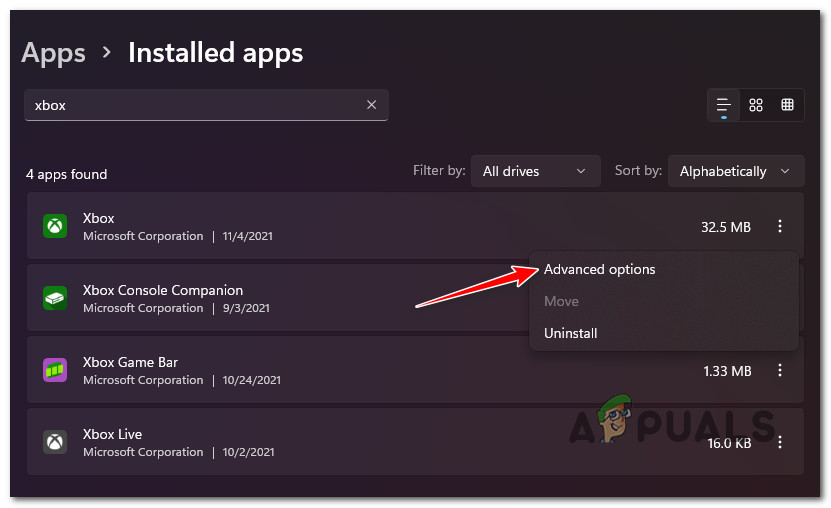831x508 pixels.
Task: Click the Xbox app icon
Action: coord(55,227)
